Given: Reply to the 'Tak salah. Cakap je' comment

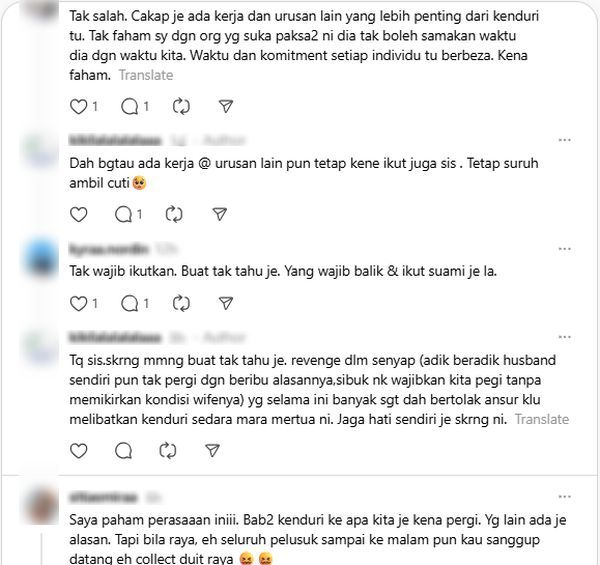Looking at the screenshot, I should [130, 107].
